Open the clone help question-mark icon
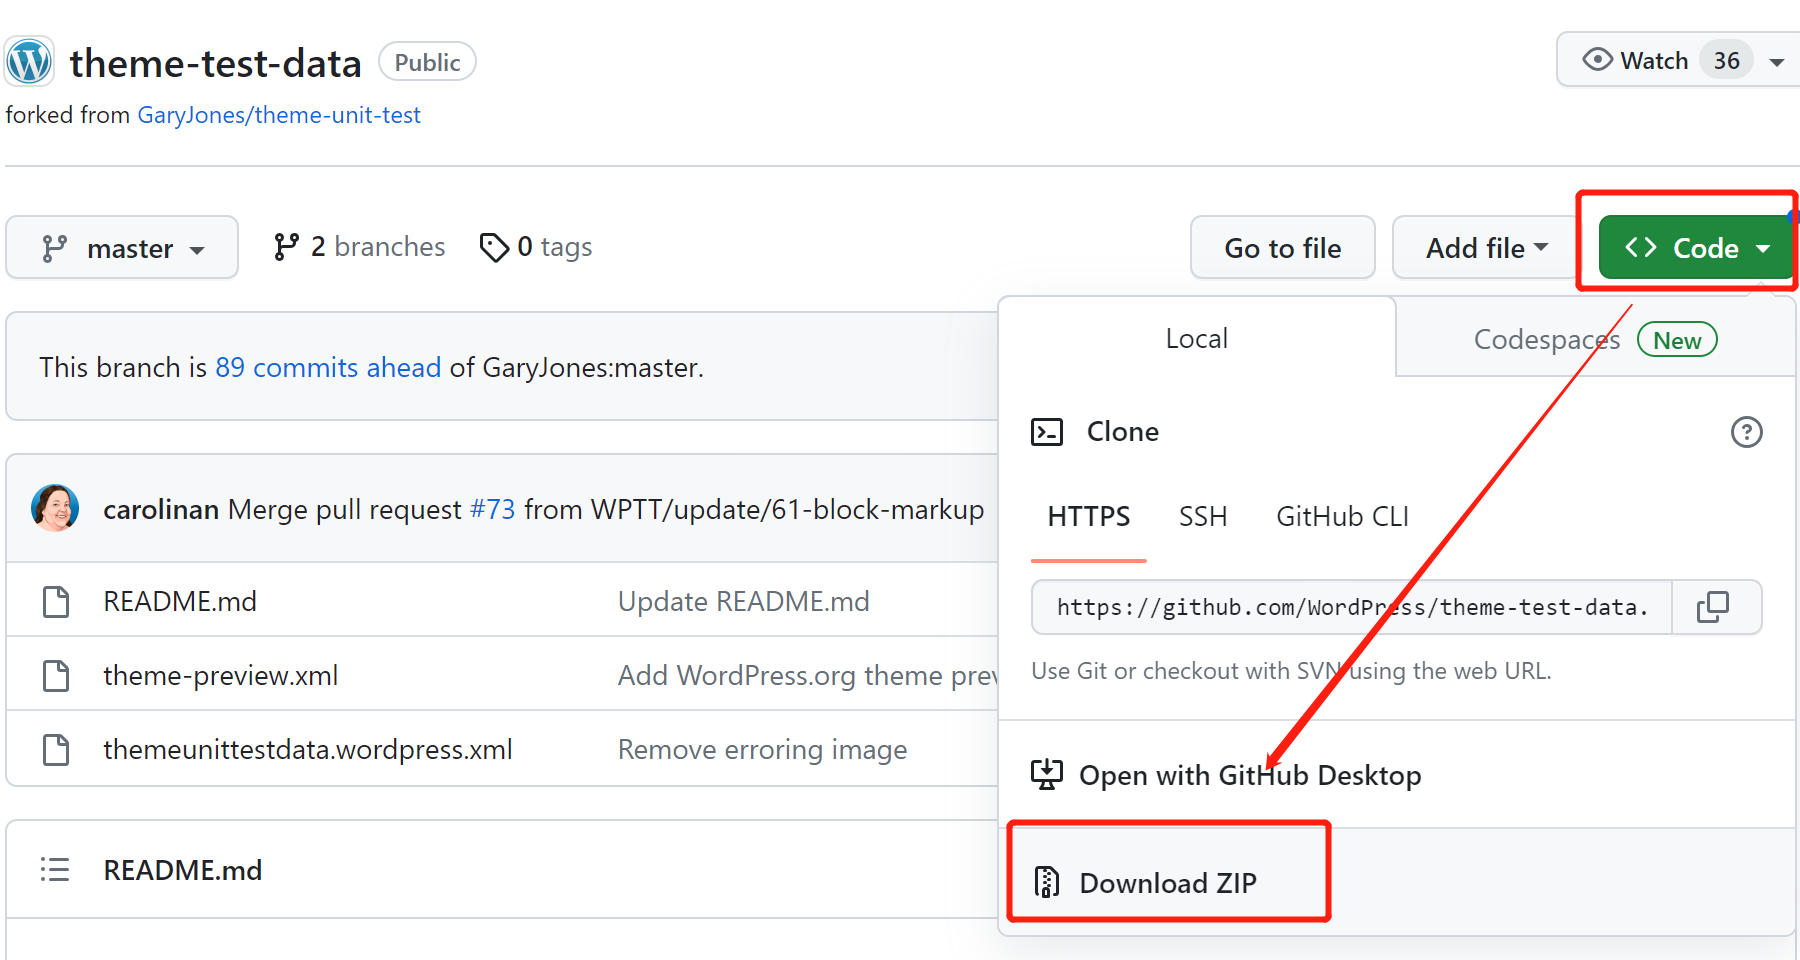Image resolution: width=1800 pixels, height=960 pixels. click(x=1746, y=432)
